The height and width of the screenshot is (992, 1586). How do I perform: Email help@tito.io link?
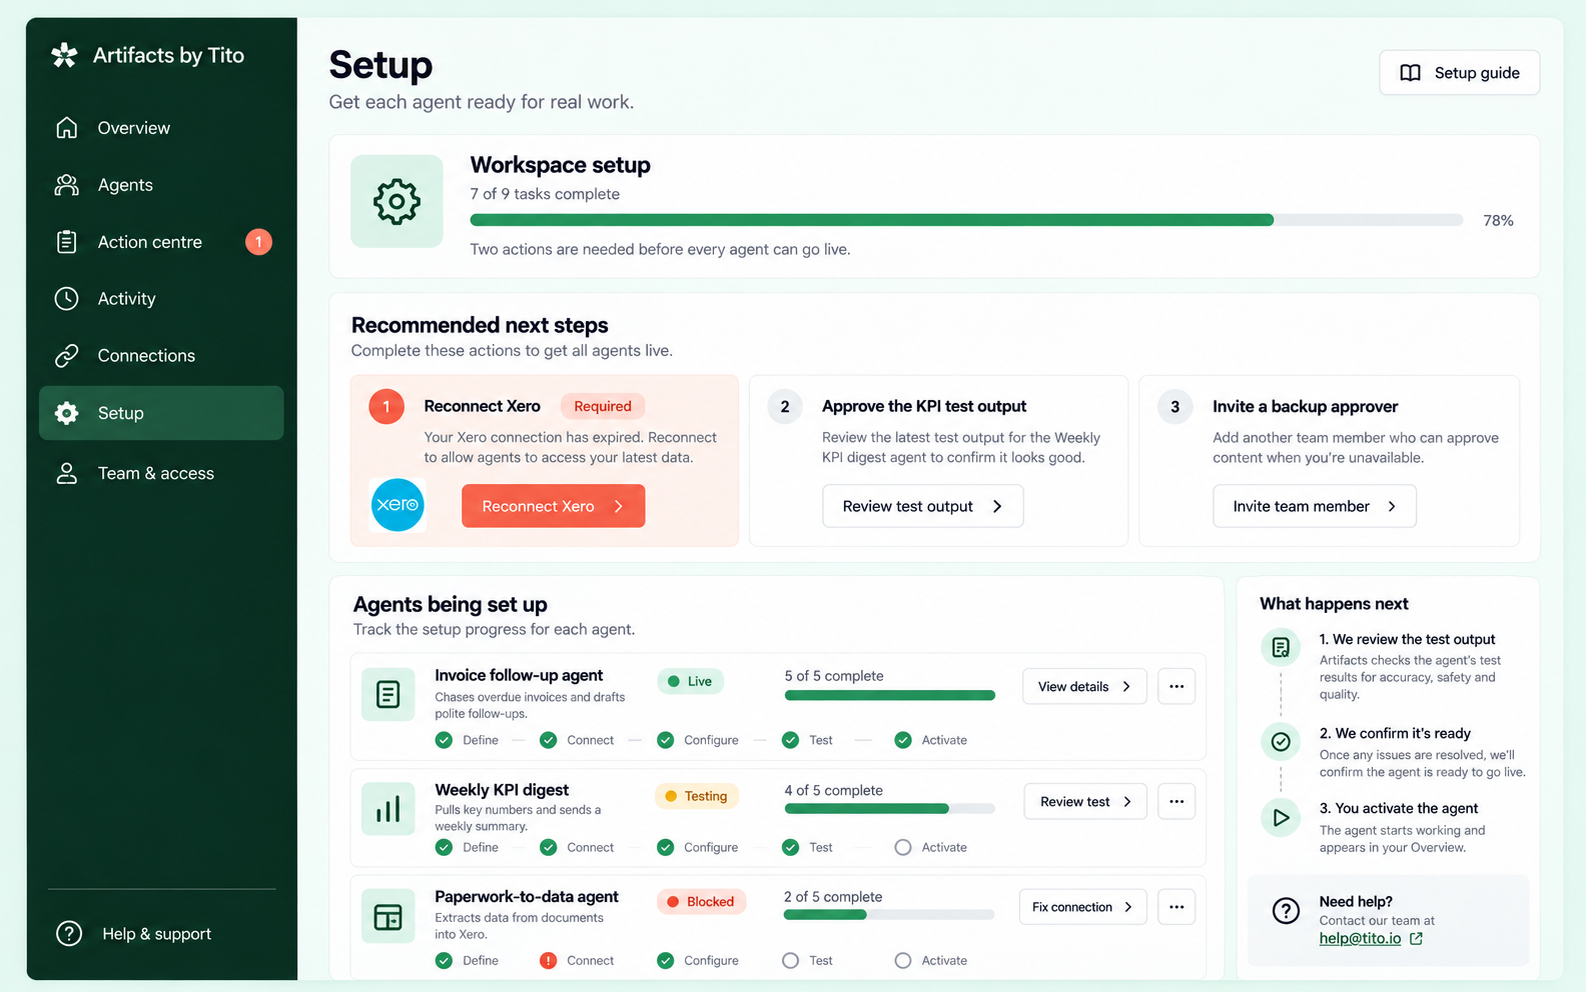coord(1360,938)
